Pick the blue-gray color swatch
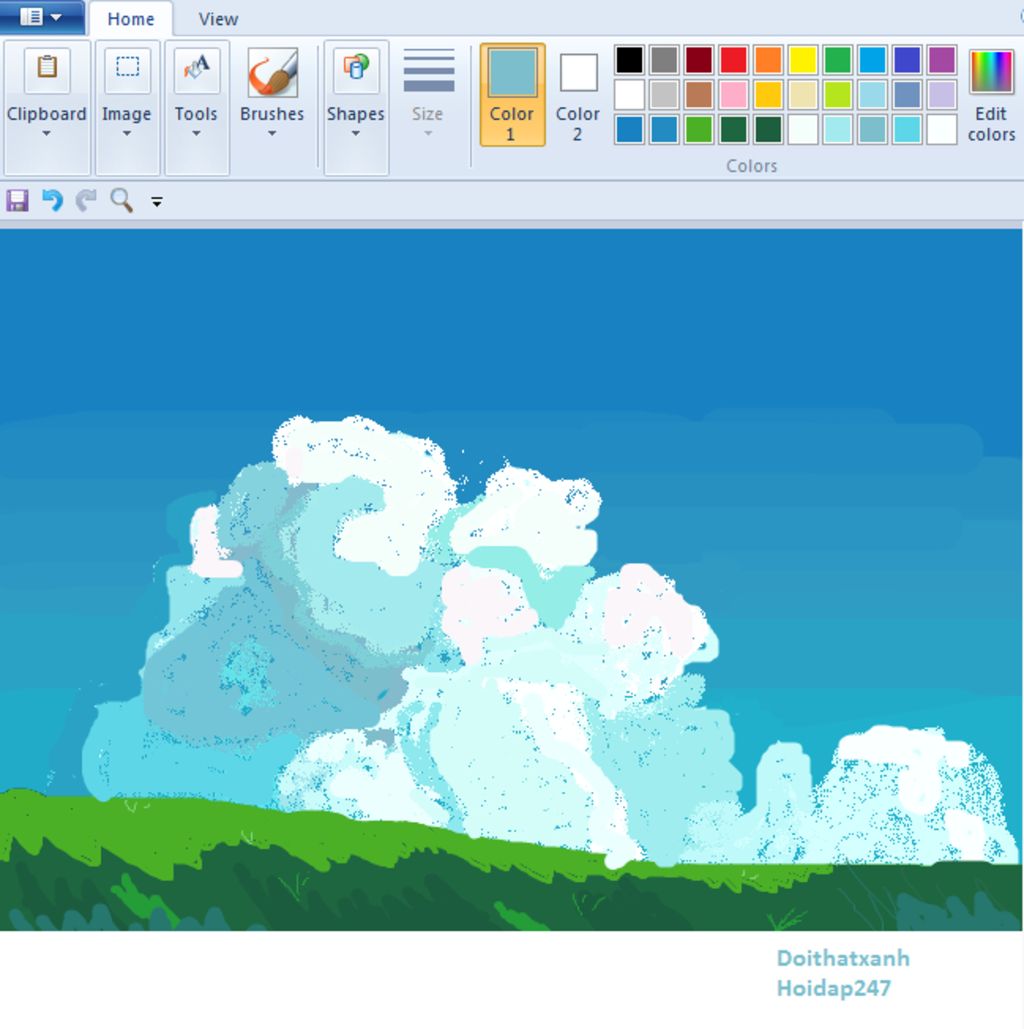This screenshot has width=1024, height=1029. tap(908, 94)
